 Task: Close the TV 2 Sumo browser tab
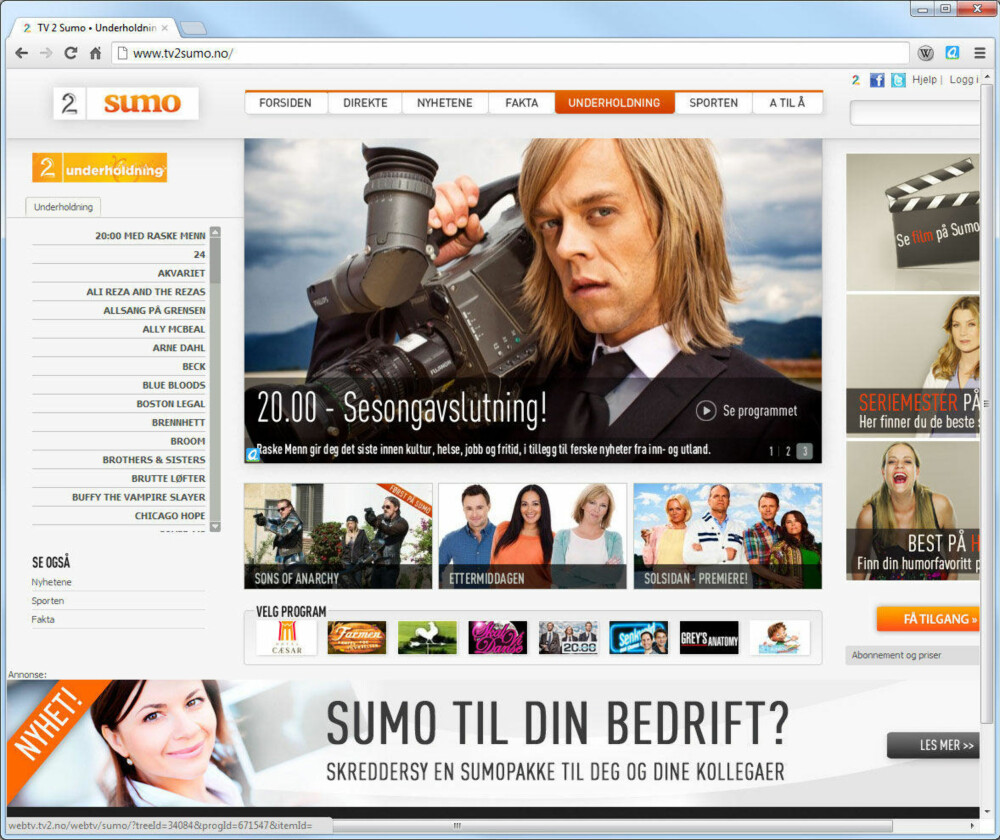[165, 28]
